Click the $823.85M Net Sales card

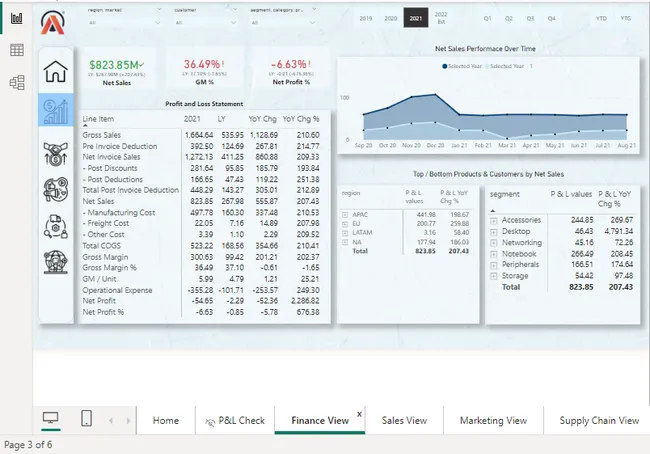point(117,68)
